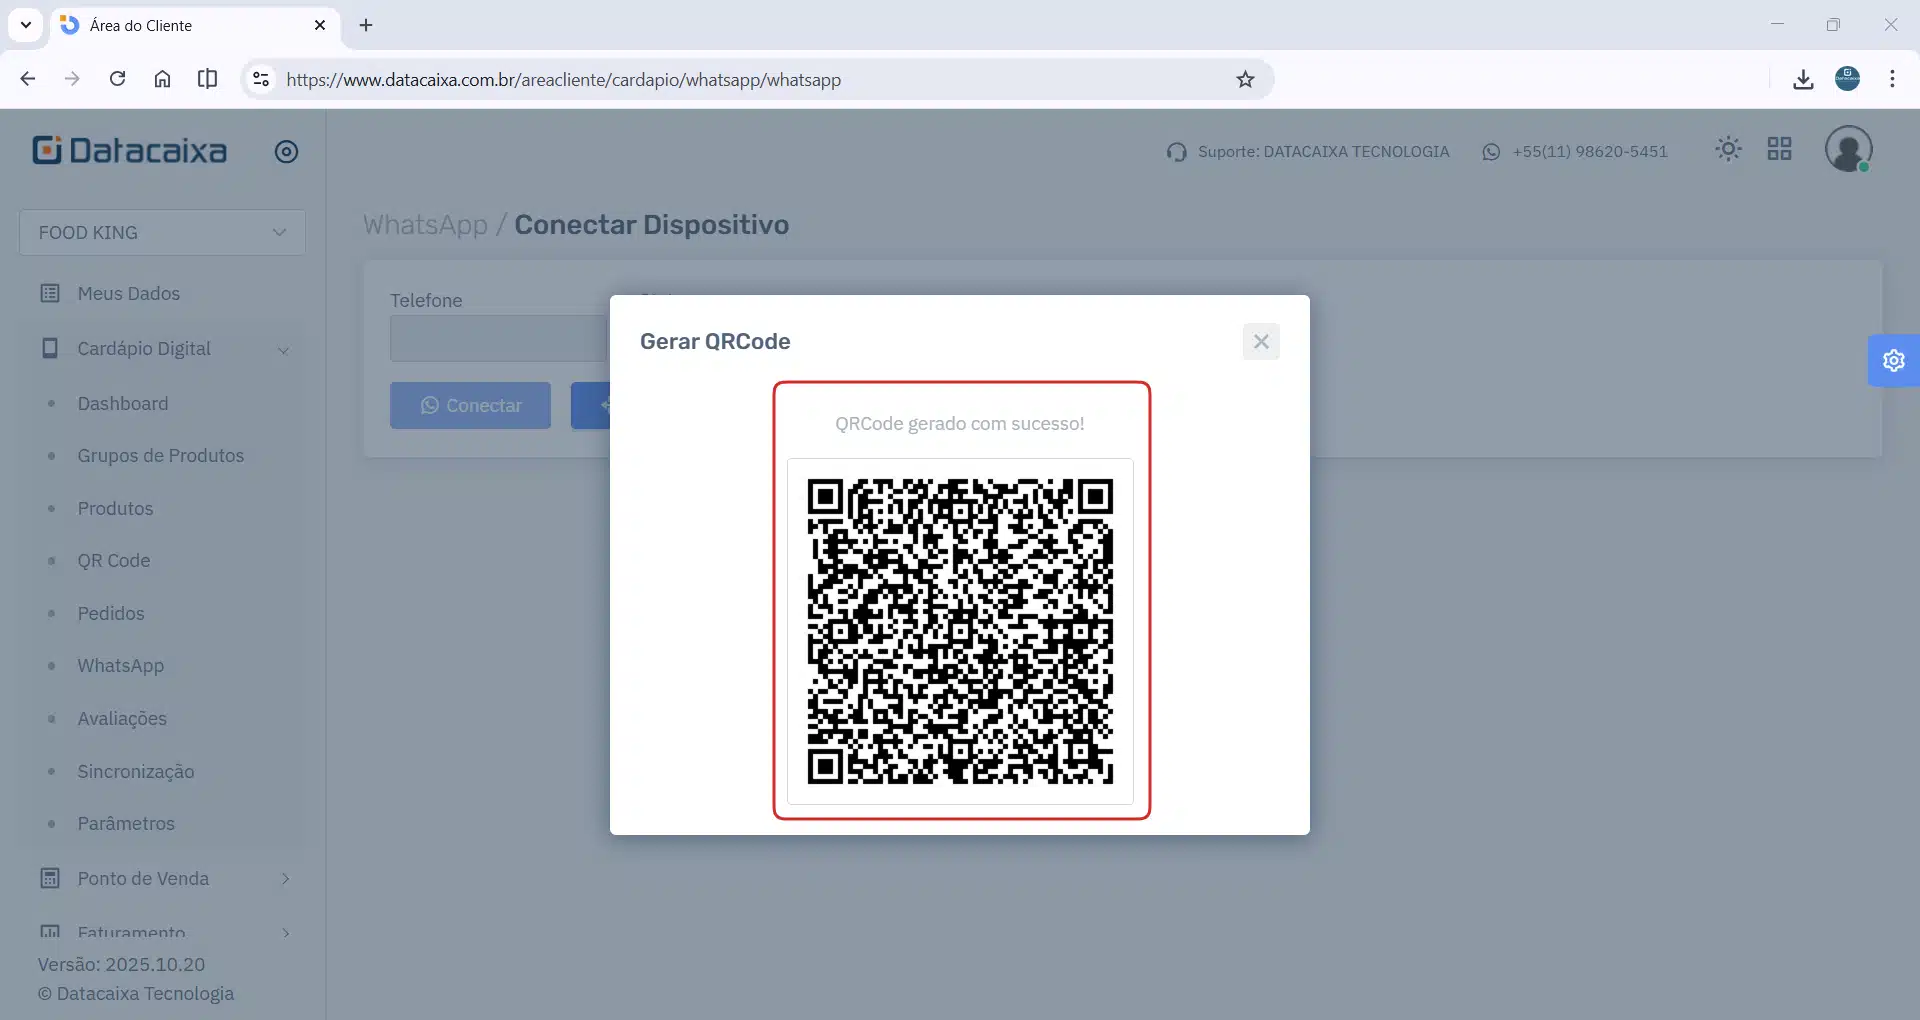Expand the Ponto de Venda section
The height and width of the screenshot is (1020, 1920).
(x=285, y=878)
